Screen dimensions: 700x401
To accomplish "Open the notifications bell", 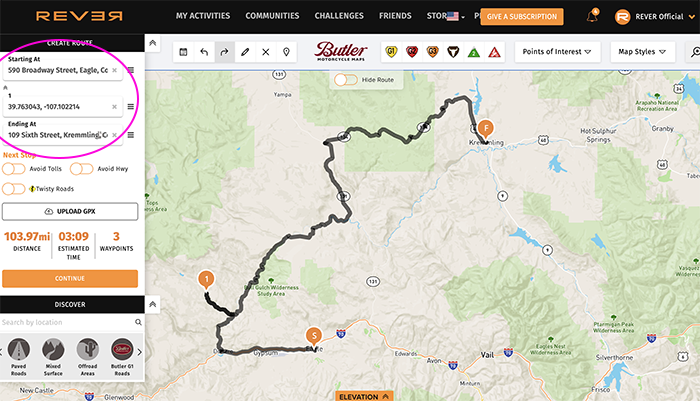I will click(x=592, y=16).
